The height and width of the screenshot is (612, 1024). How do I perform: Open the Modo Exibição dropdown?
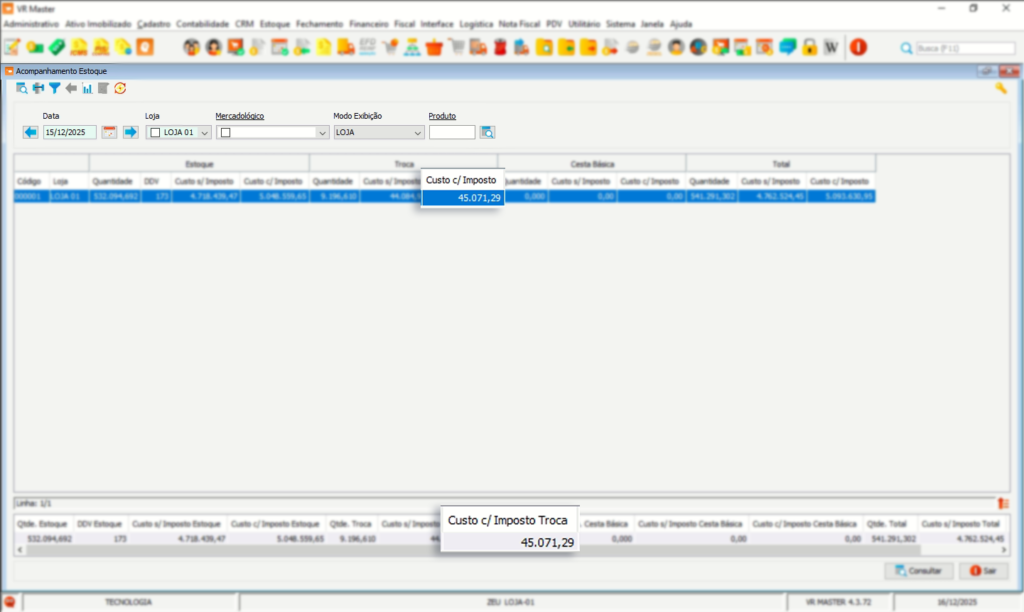(x=418, y=132)
